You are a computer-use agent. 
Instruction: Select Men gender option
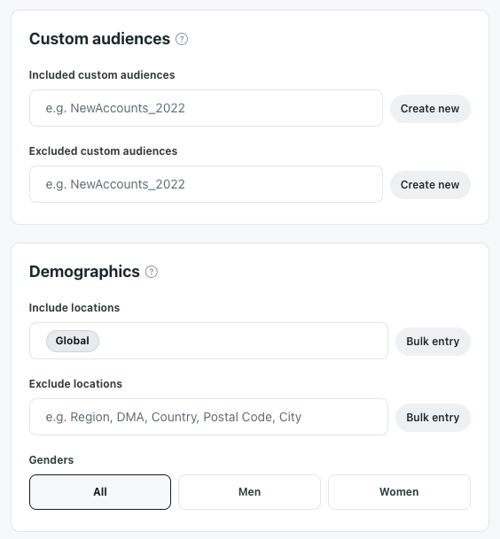249,492
